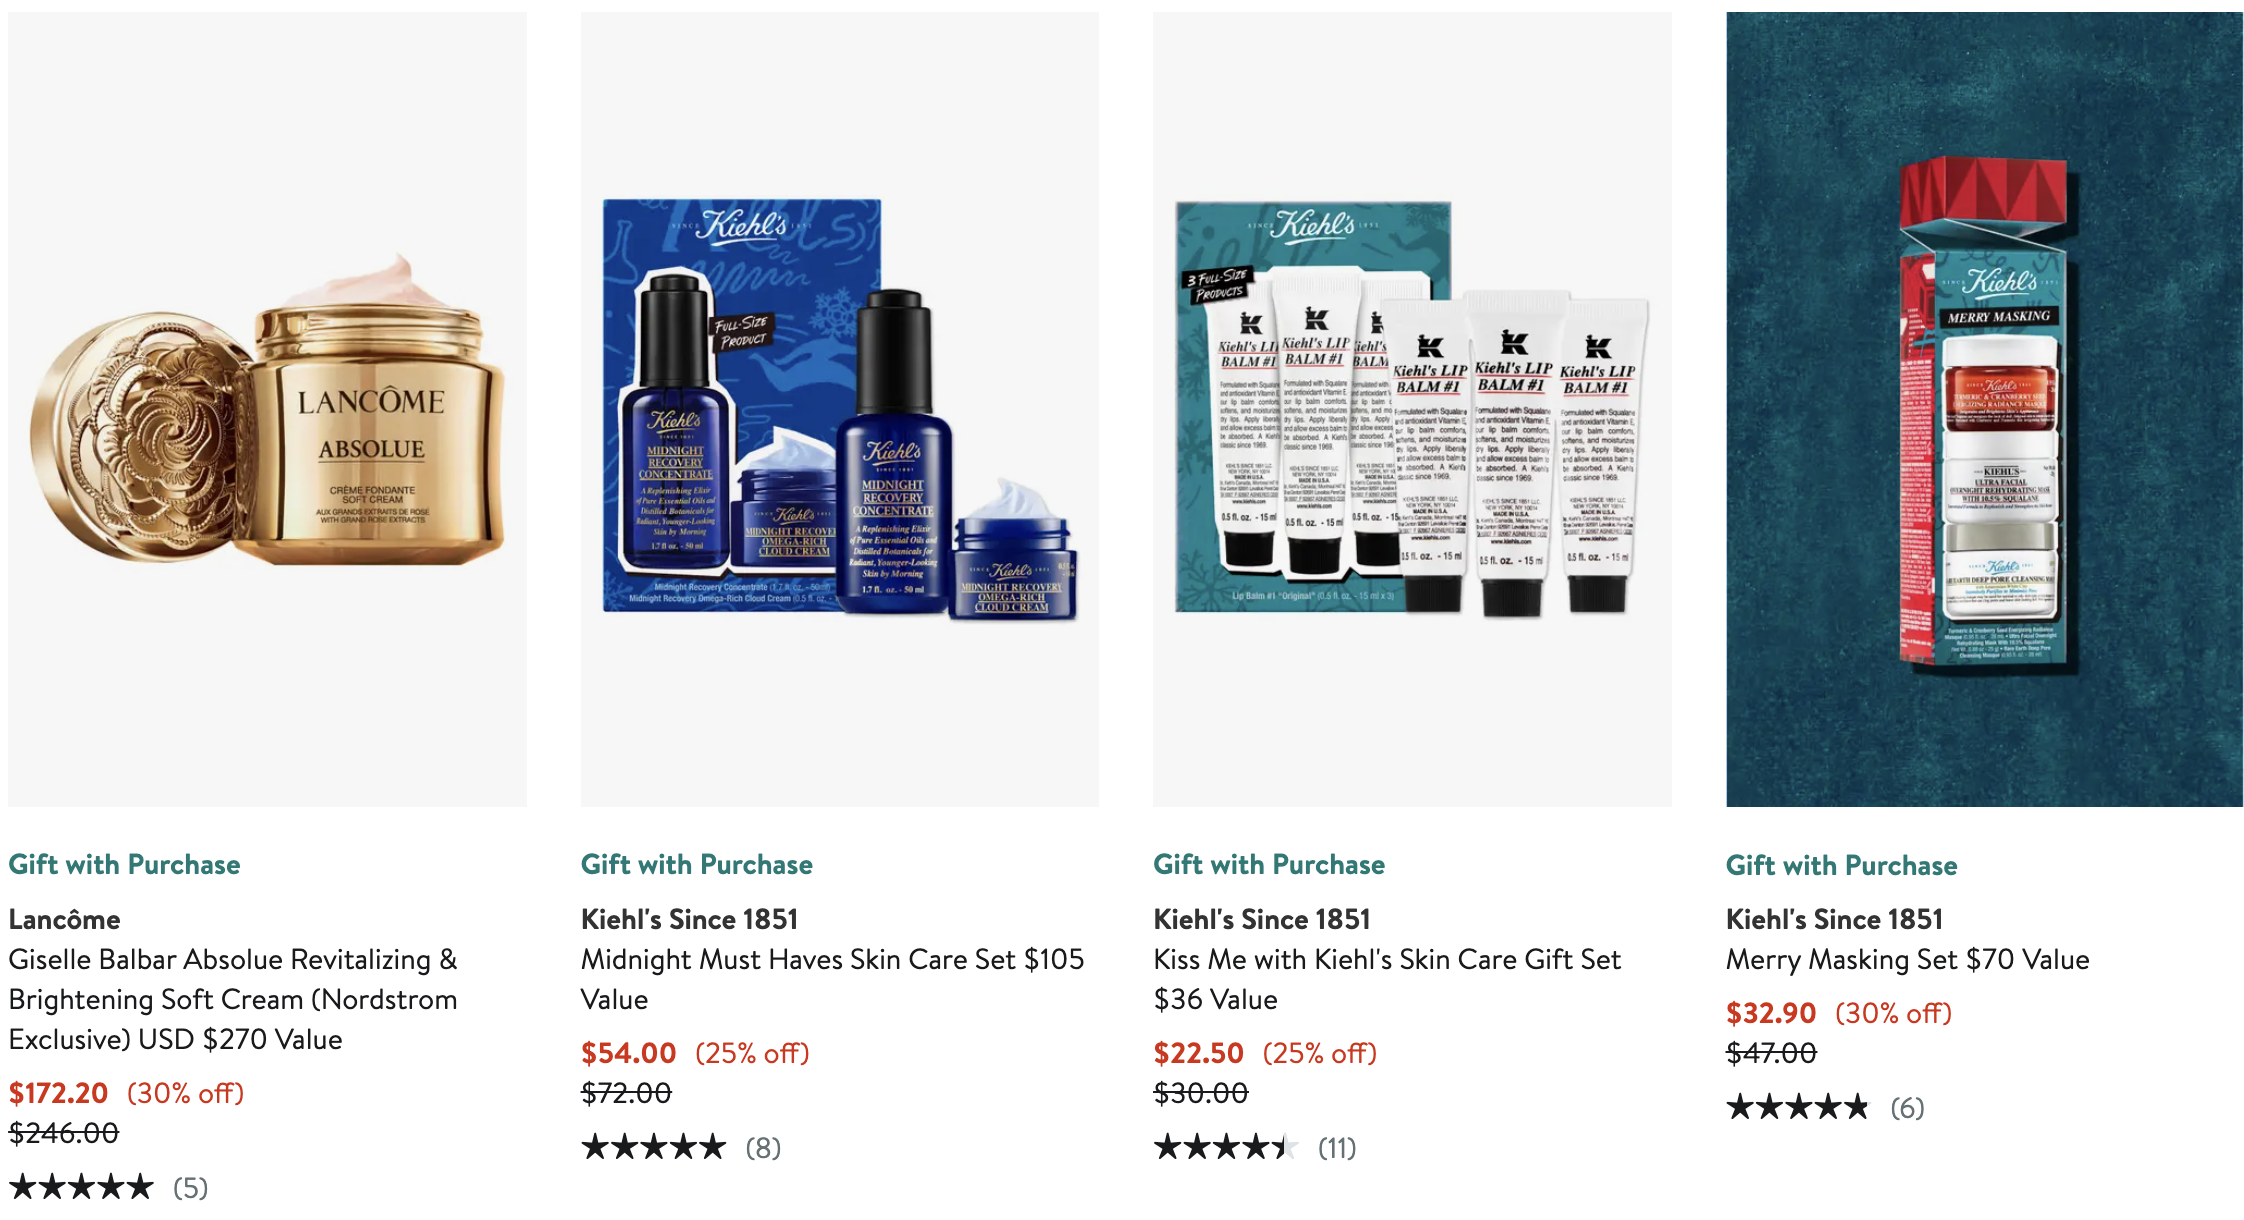Open Merry Masking Set $70 Value title
The image size is (2244, 1220).
coord(1908,959)
